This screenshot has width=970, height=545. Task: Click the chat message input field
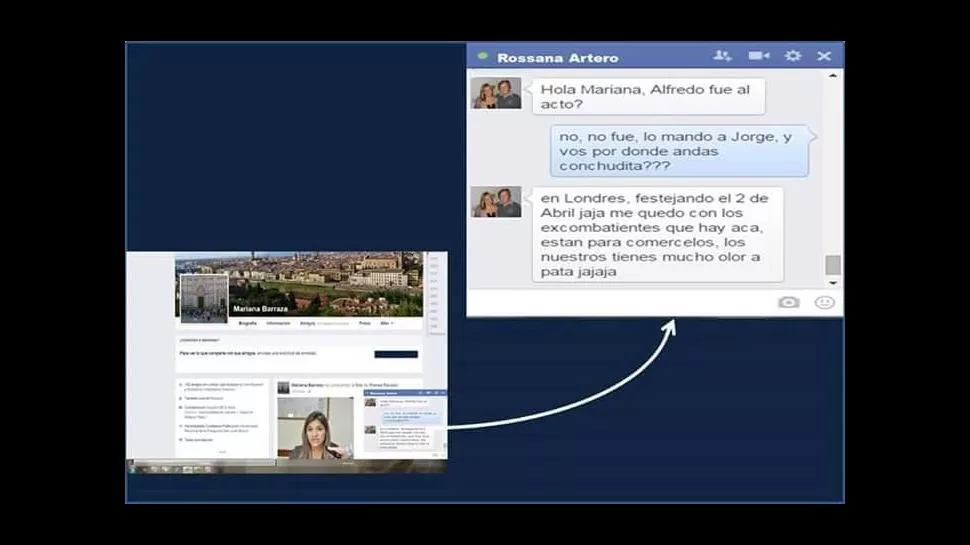(x=620, y=302)
